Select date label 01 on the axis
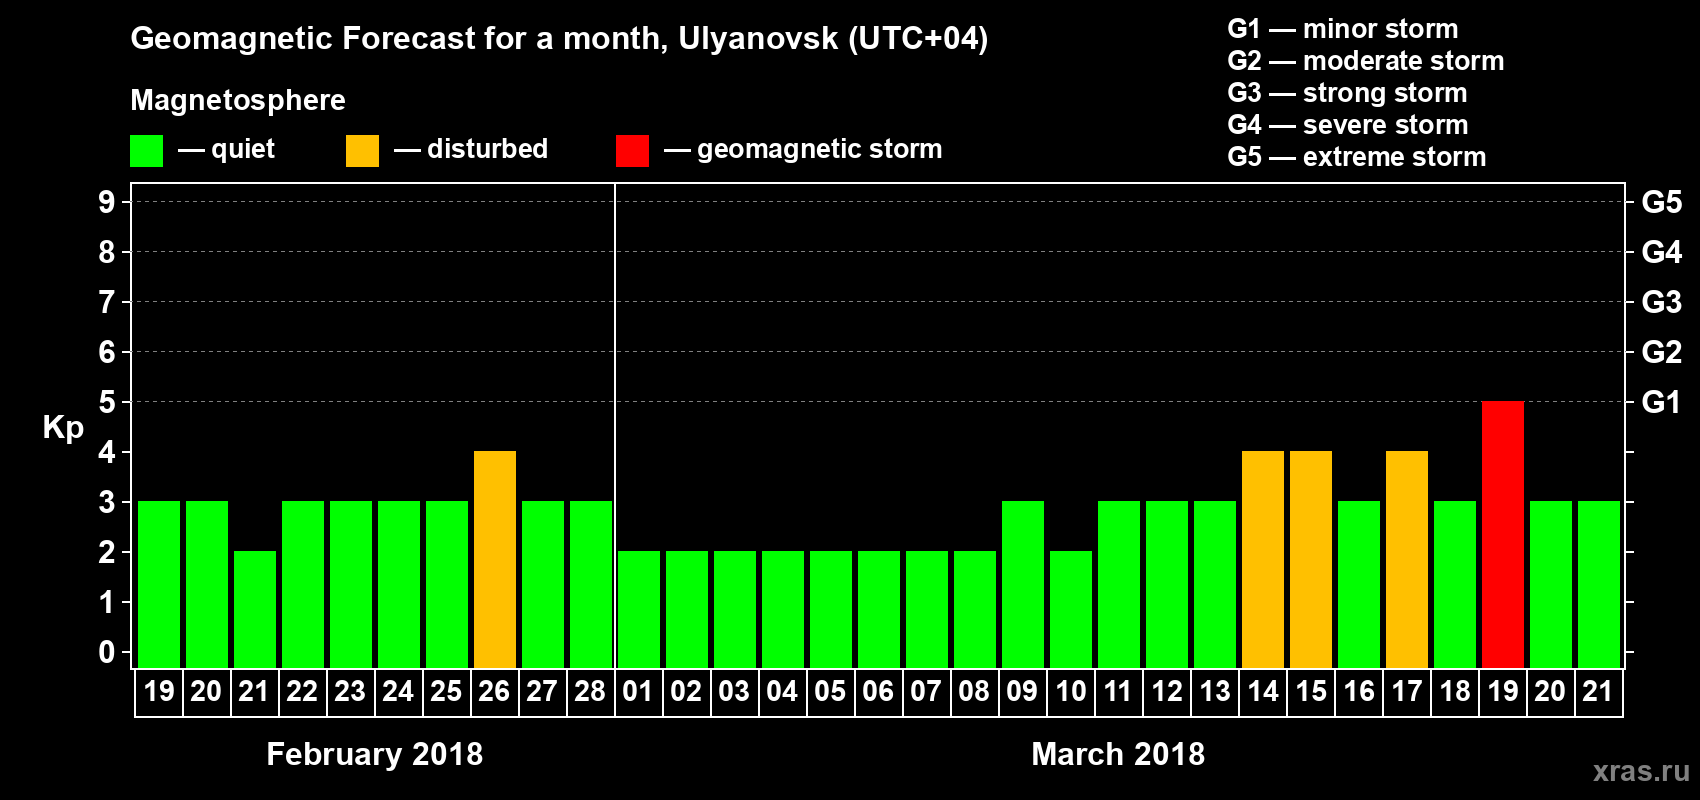Screen dimensions: 1700x800 (638, 691)
